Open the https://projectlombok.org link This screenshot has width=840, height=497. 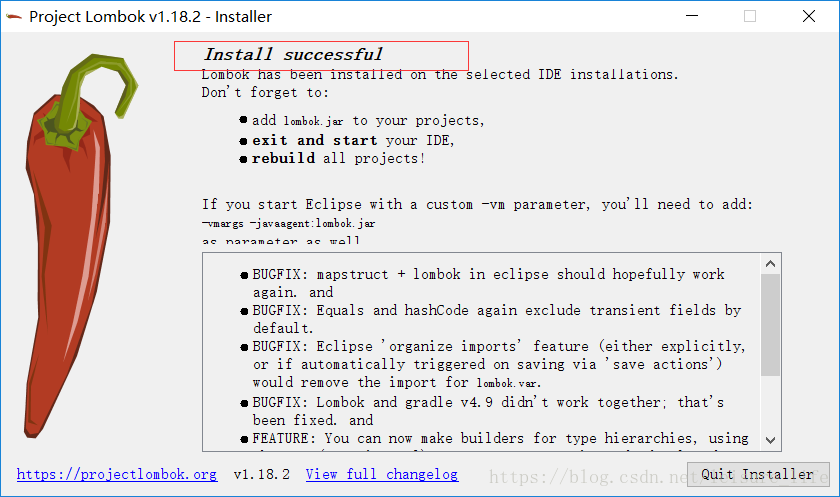point(117,475)
